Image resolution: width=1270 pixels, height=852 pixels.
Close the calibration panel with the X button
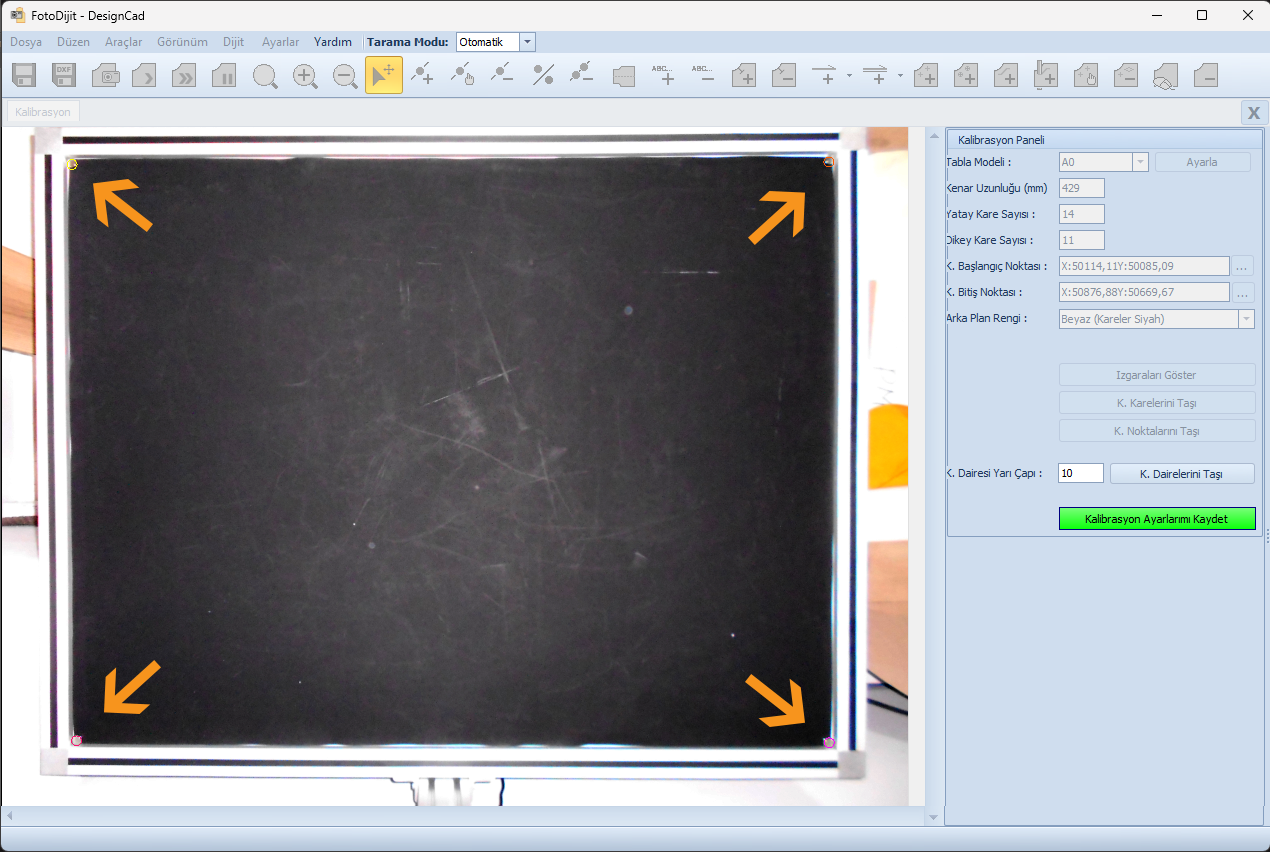click(1253, 113)
